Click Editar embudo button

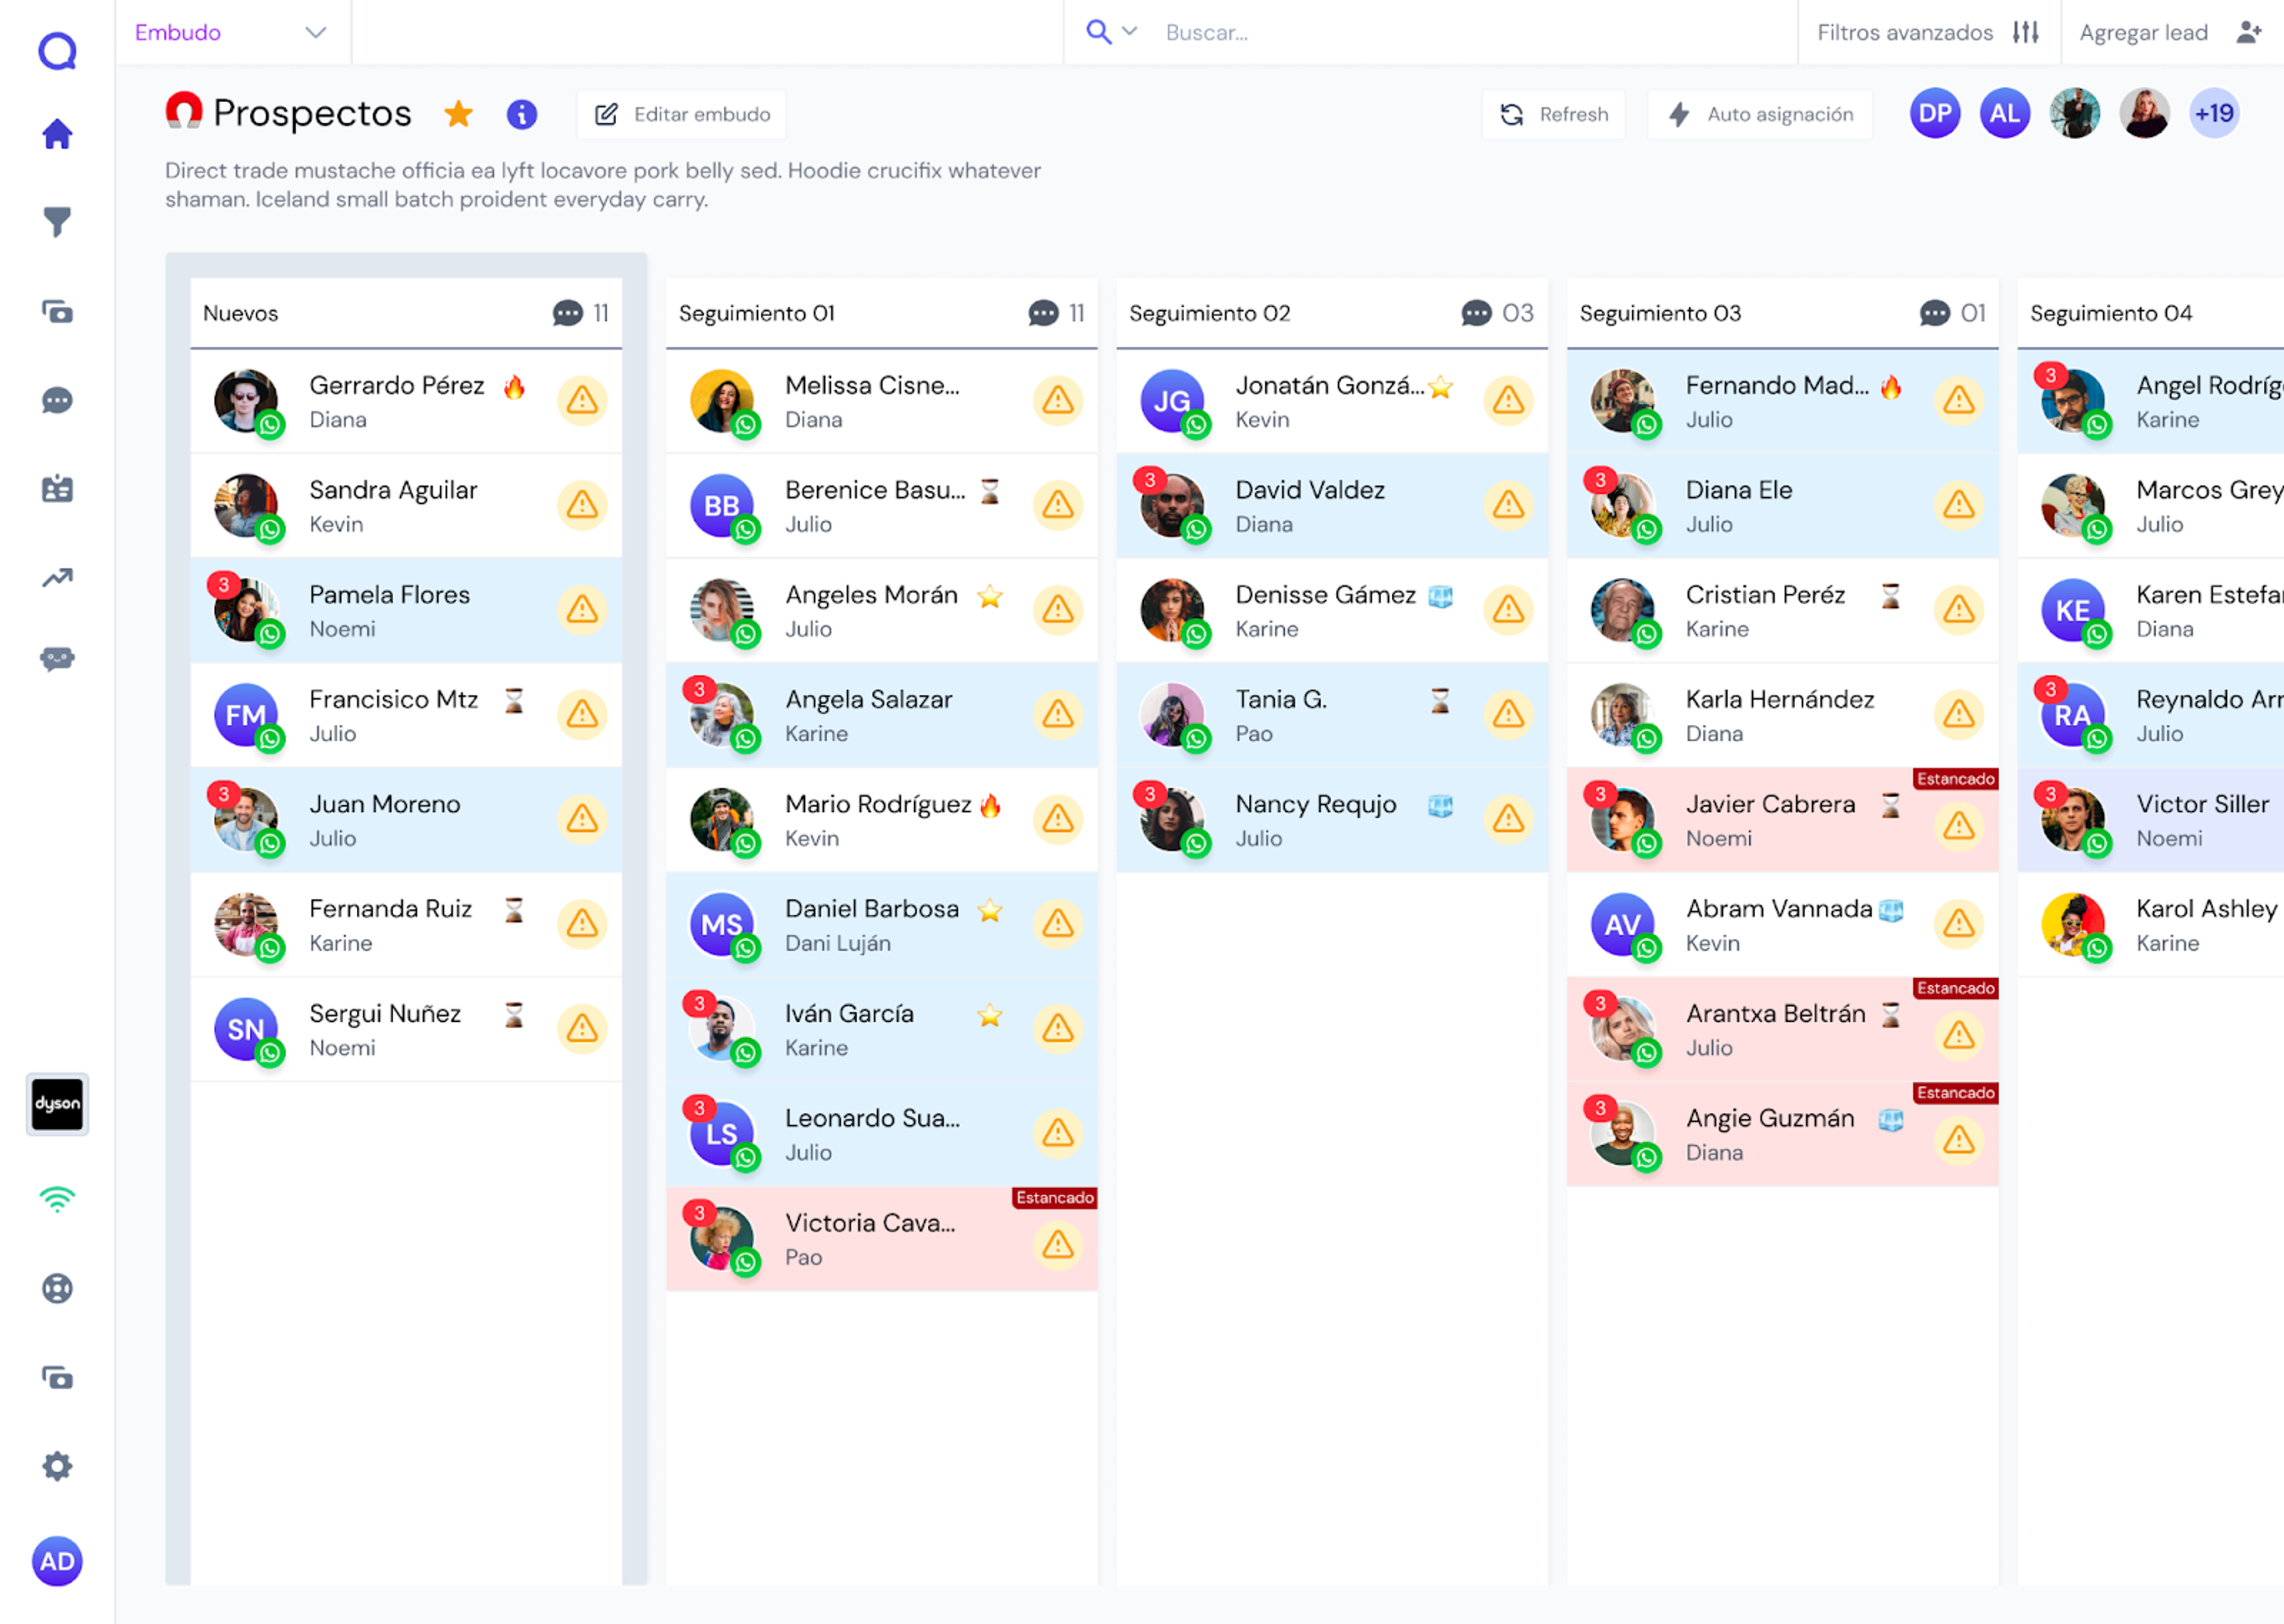click(x=682, y=114)
